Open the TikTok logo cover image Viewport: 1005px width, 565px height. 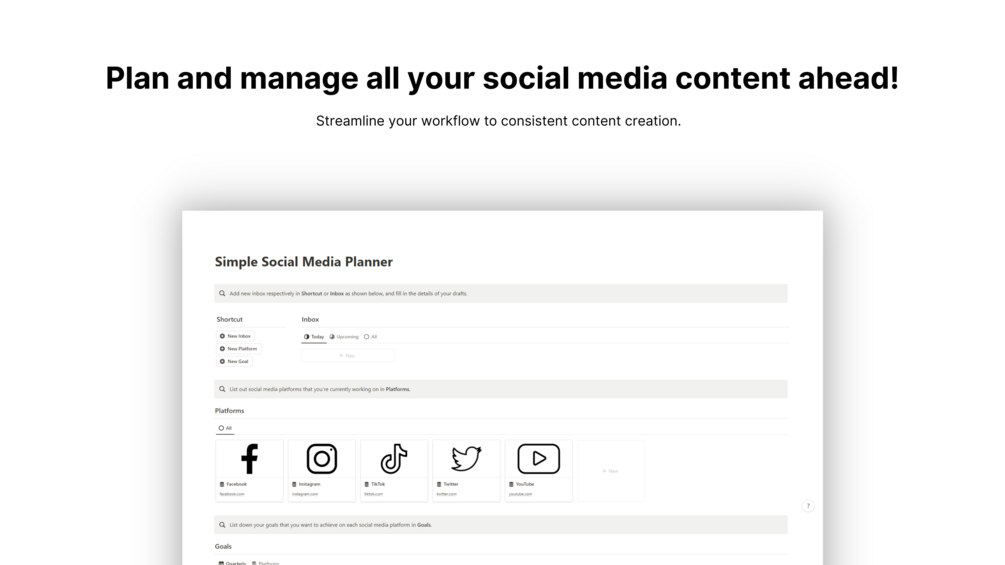(394, 459)
